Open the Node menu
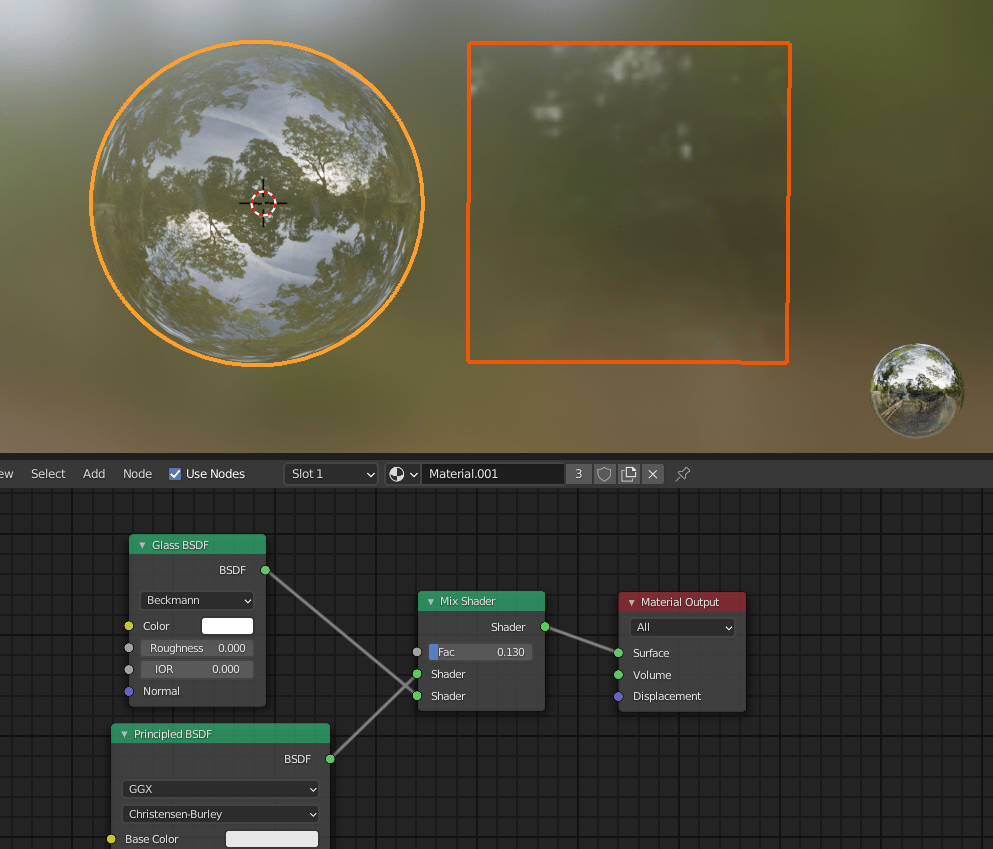This screenshot has height=849, width=993. point(137,474)
